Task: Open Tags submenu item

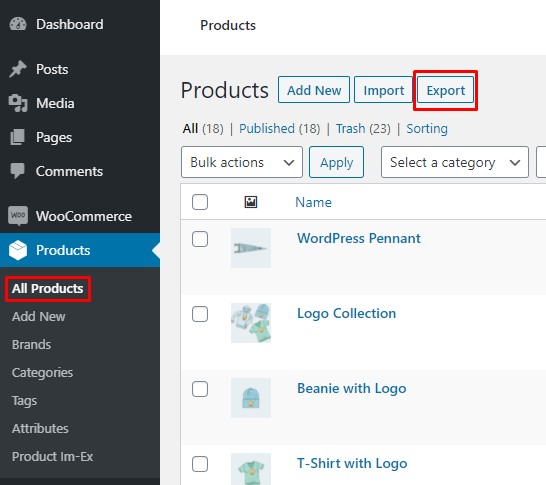Action: (x=24, y=401)
